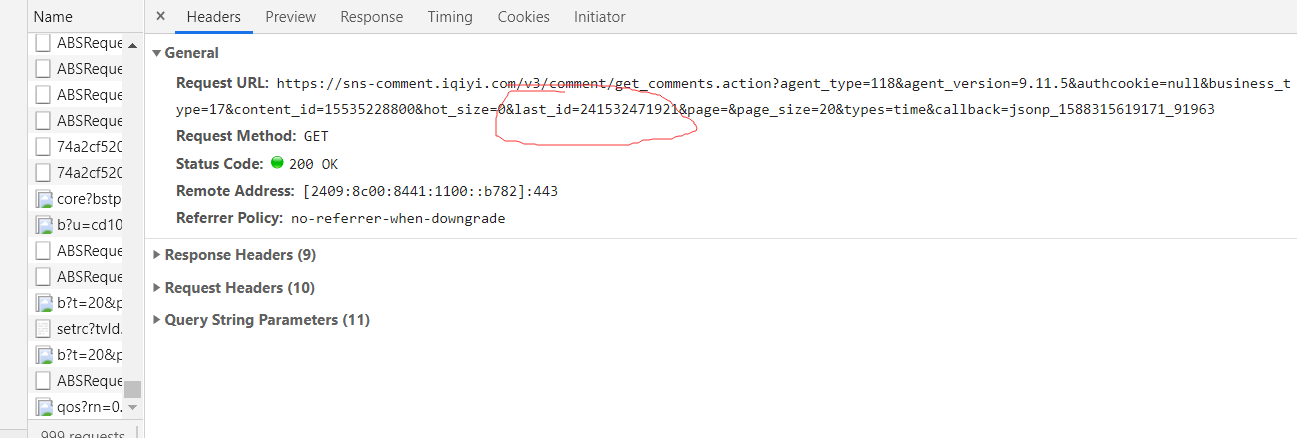The width and height of the screenshot is (1297, 438).
Task: Click the Referrer Policy label
Action: pyautogui.click(x=230, y=217)
